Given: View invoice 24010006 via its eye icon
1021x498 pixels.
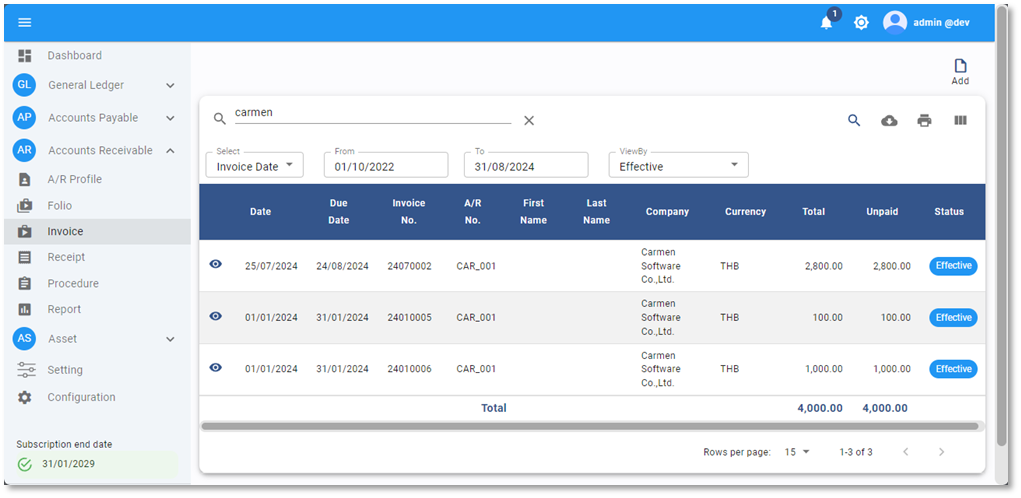Looking at the screenshot, I should tap(215, 368).
